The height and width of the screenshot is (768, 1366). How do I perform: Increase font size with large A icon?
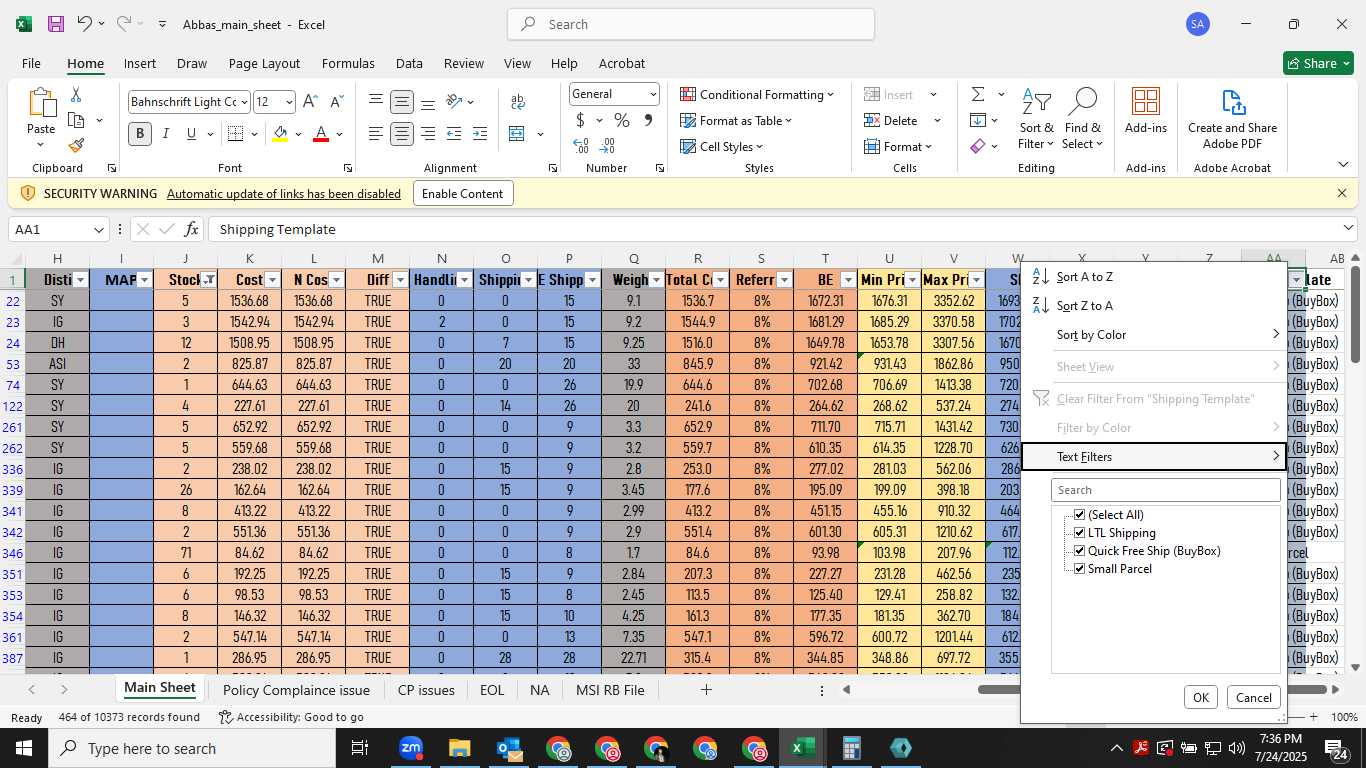click(310, 102)
